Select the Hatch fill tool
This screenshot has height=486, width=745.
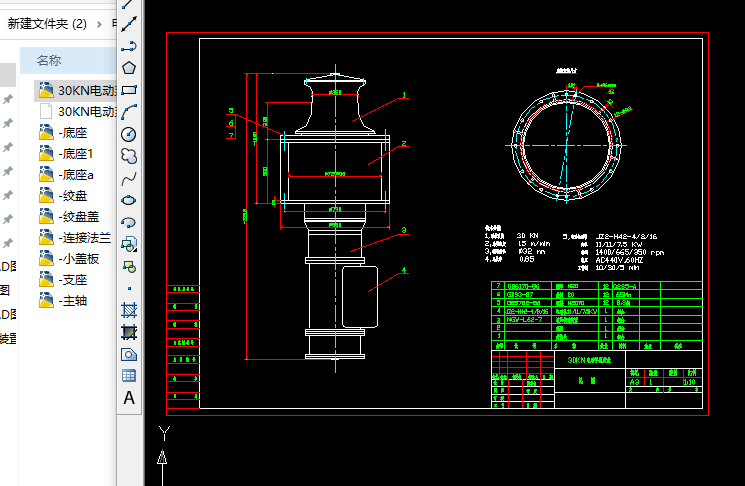[129, 310]
